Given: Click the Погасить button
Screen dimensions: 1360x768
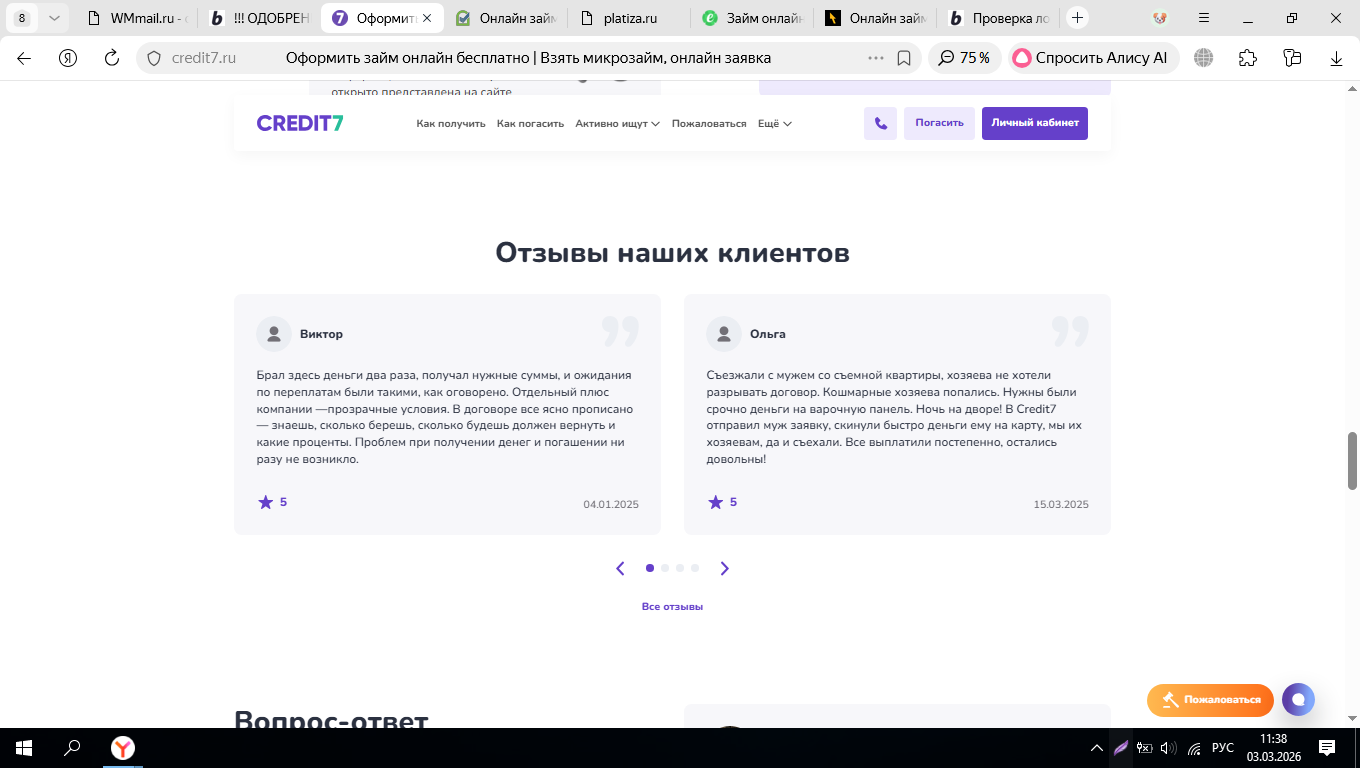Looking at the screenshot, I should 939,123.
